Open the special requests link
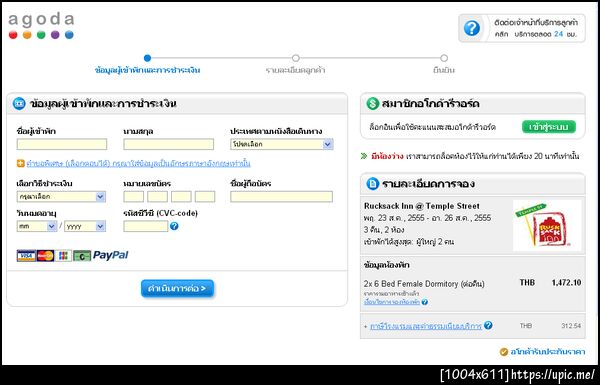 (138, 163)
